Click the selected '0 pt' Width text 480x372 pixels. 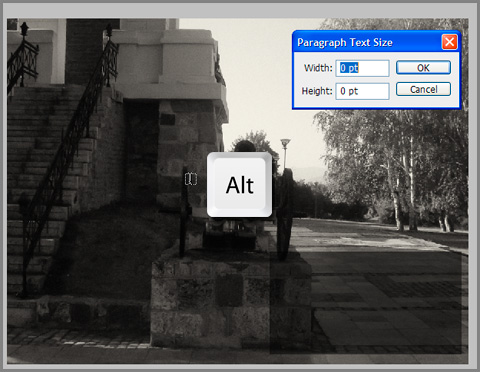(x=349, y=68)
